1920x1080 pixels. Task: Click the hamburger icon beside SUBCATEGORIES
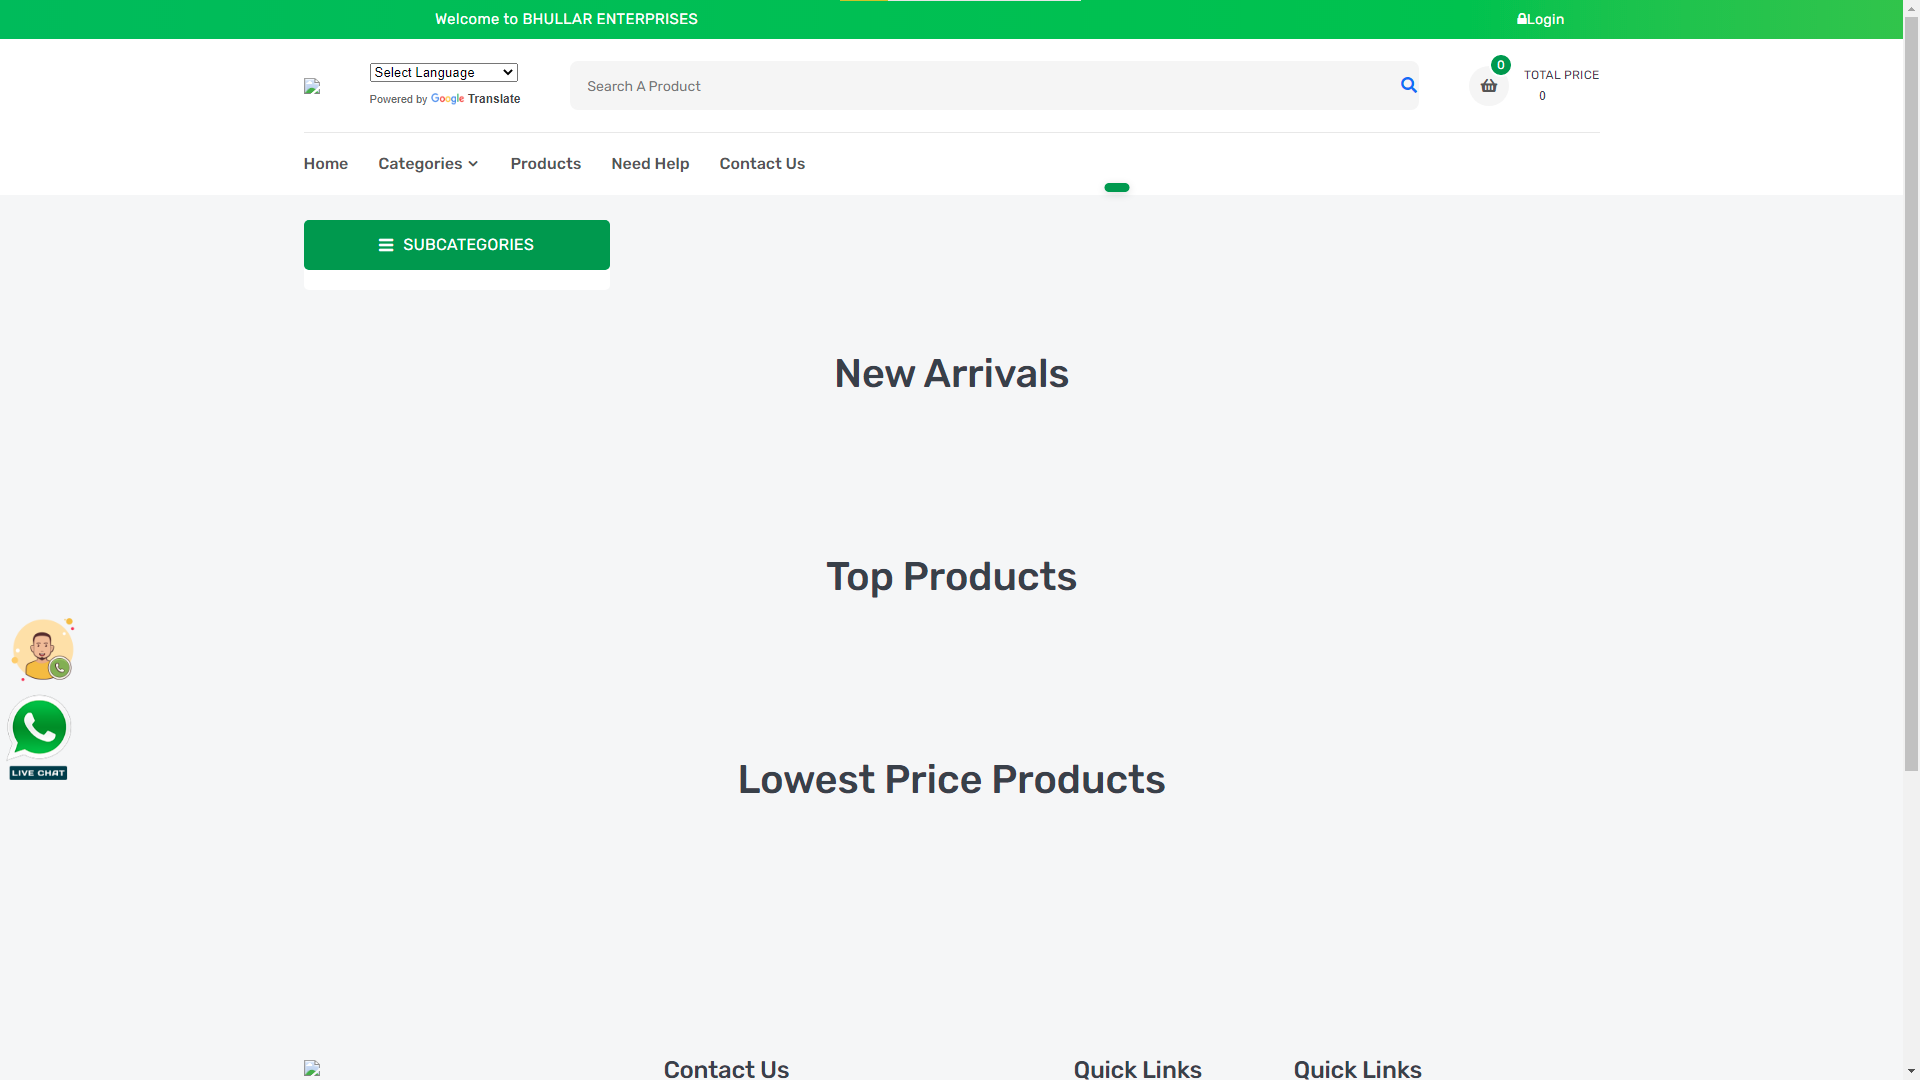point(386,245)
